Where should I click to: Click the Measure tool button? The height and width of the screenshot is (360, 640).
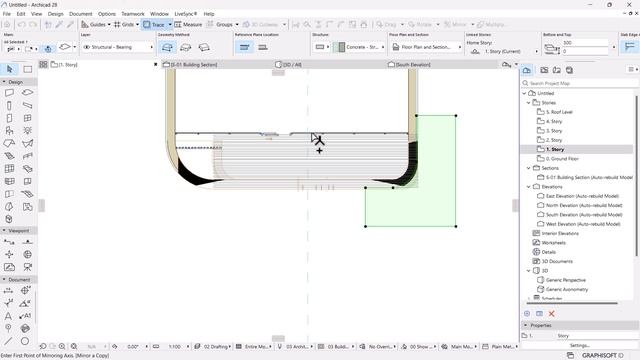click(188, 24)
